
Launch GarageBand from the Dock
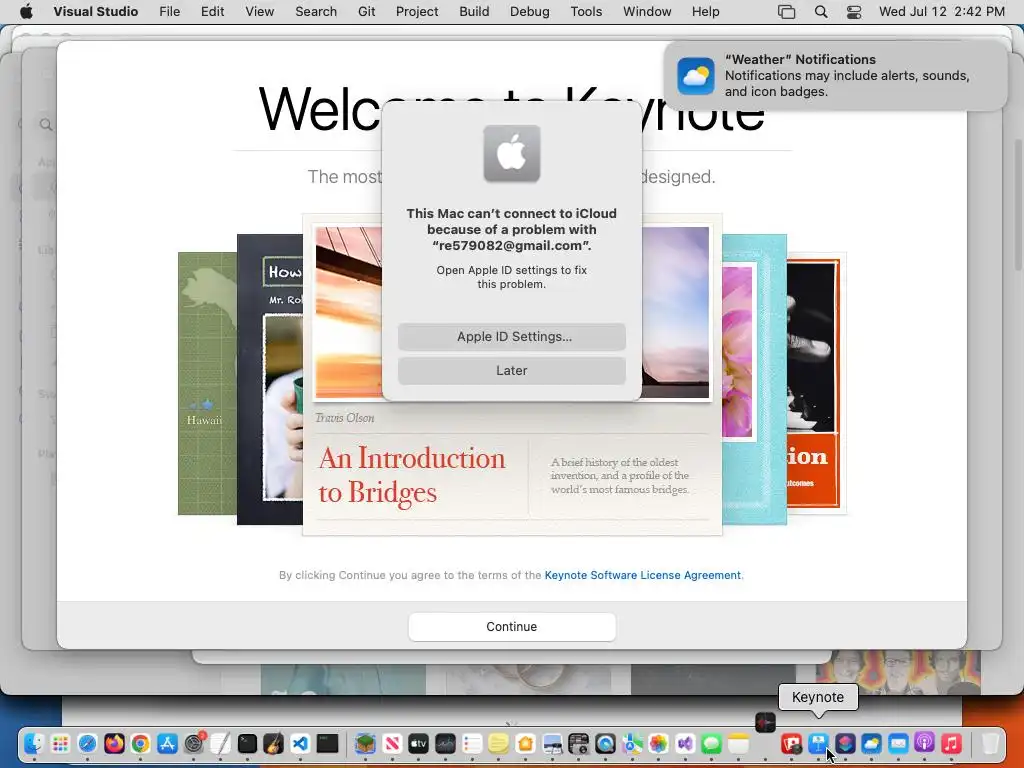(274, 743)
